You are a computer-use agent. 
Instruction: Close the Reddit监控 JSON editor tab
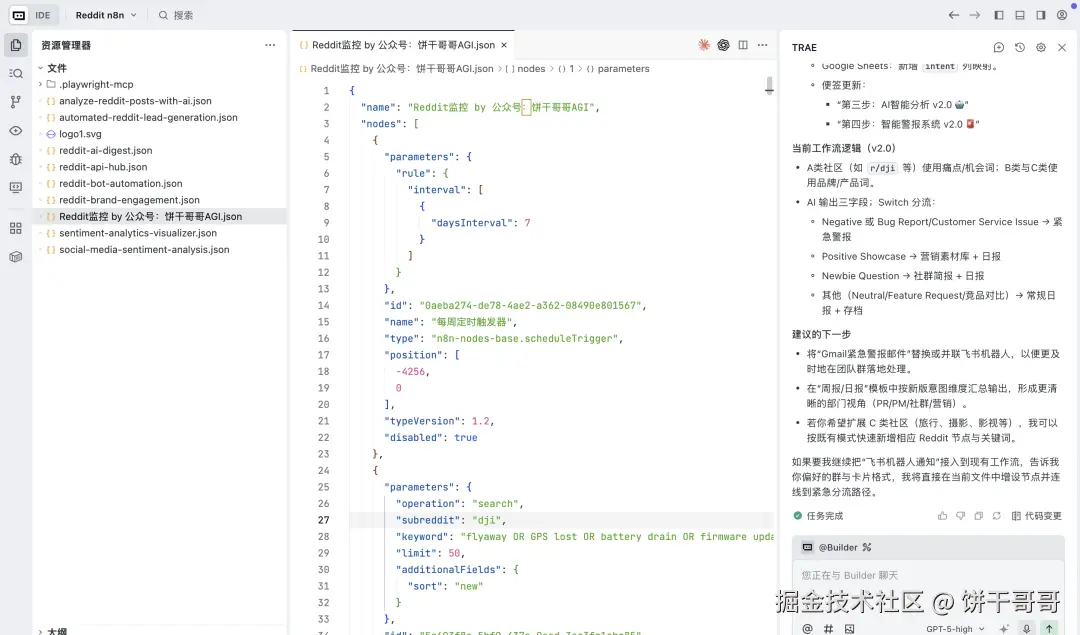click(x=504, y=45)
